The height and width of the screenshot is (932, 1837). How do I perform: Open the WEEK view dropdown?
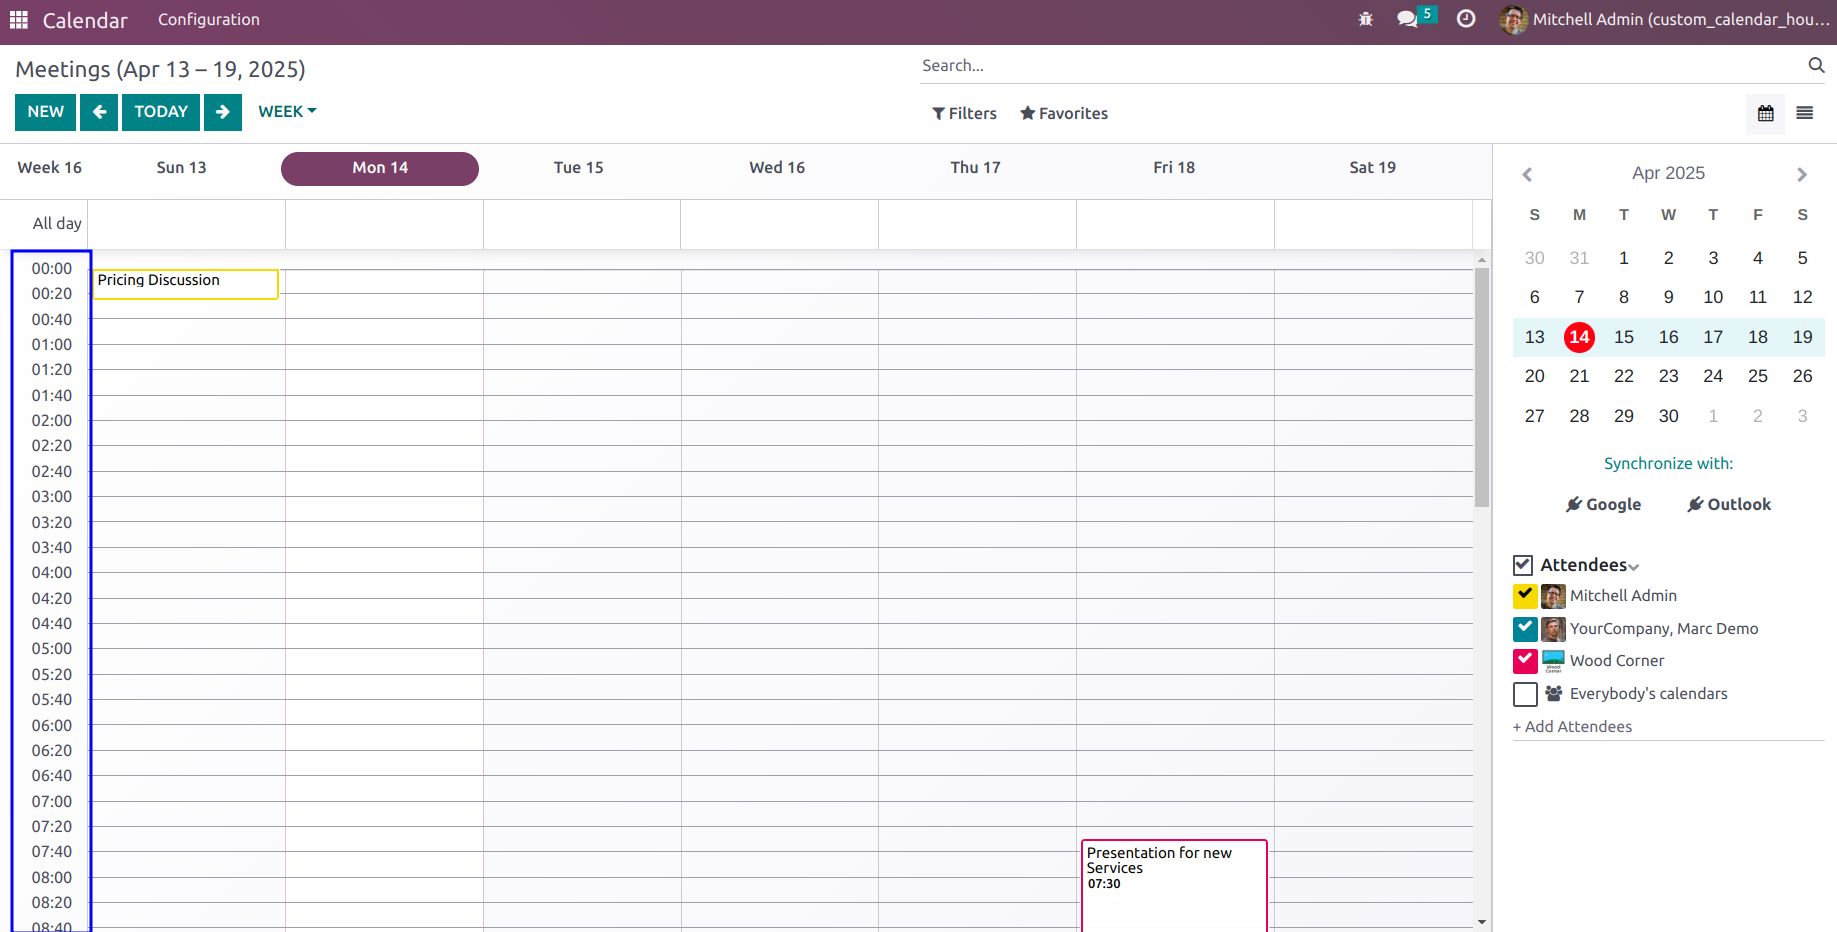point(287,112)
